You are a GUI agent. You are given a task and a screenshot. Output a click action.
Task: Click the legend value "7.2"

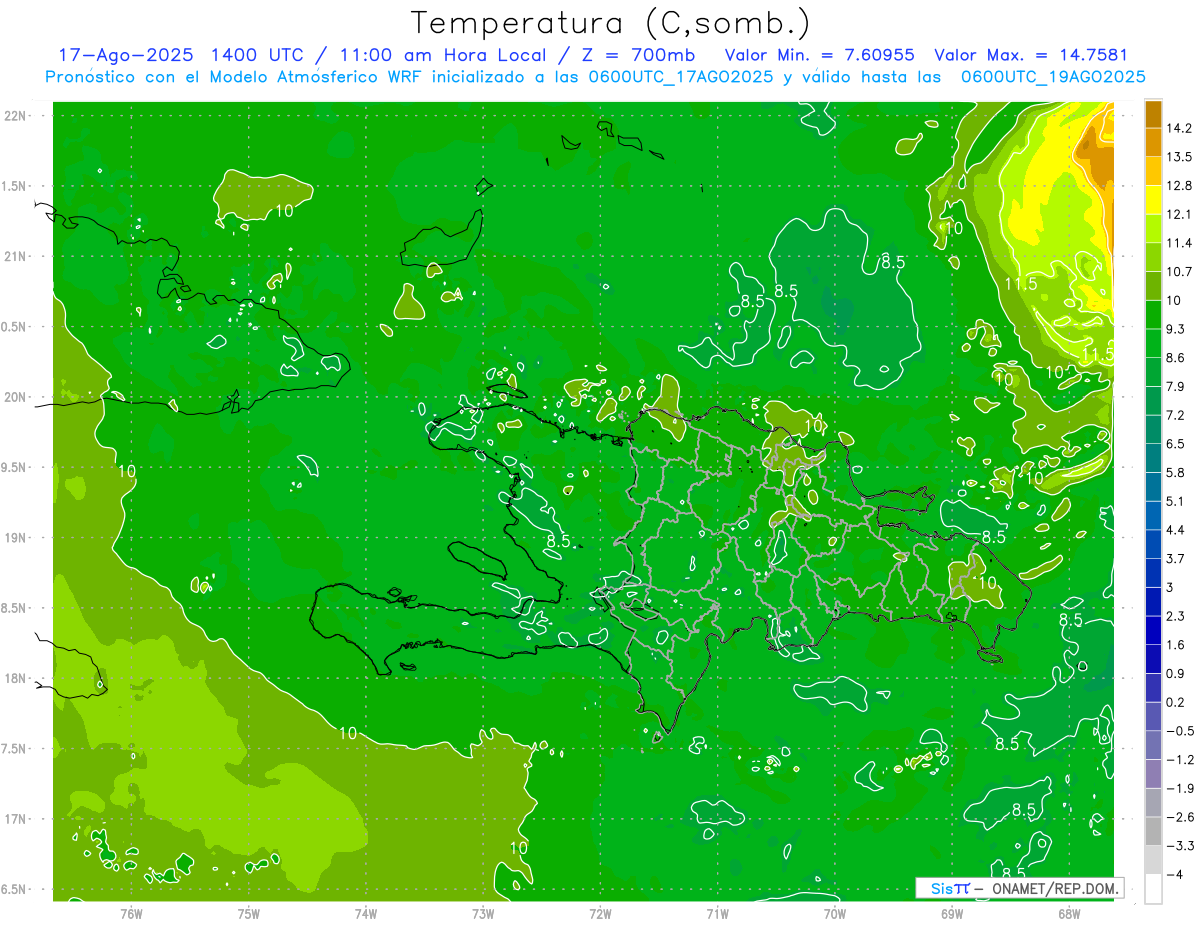[1176, 415]
